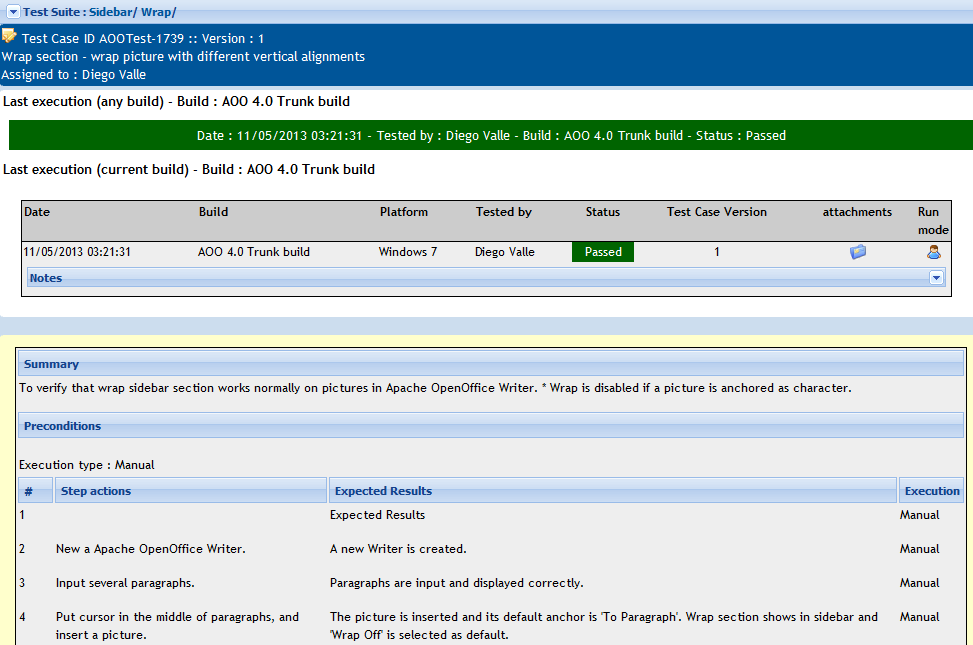Click the green Passed status cell

(x=603, y=252)
